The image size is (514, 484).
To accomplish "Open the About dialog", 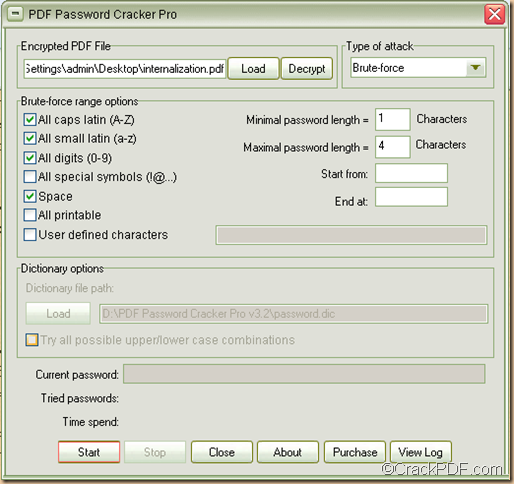I will (x=288, y=452).
